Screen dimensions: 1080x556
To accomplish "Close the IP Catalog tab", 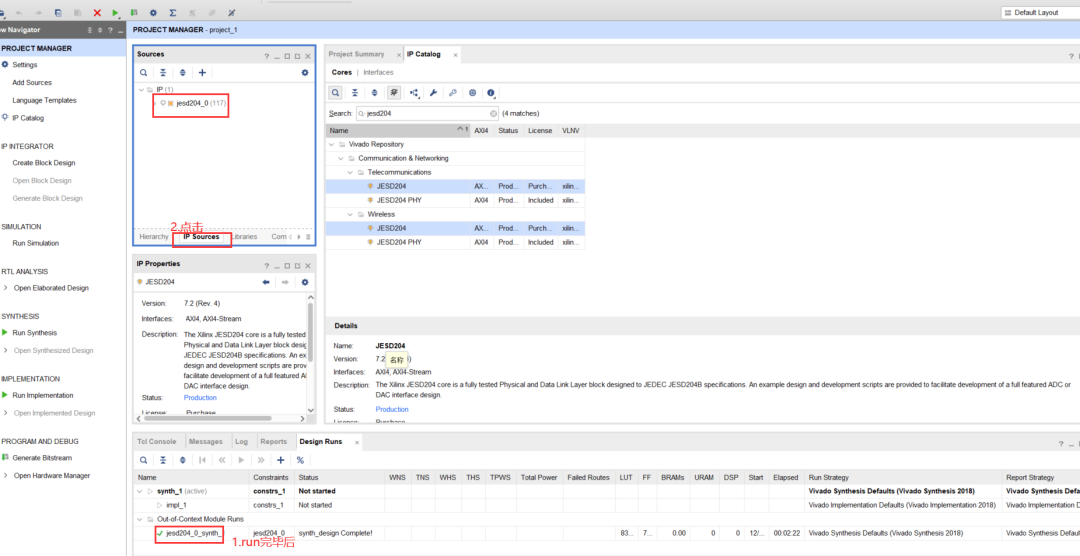I will pos(455,54).
